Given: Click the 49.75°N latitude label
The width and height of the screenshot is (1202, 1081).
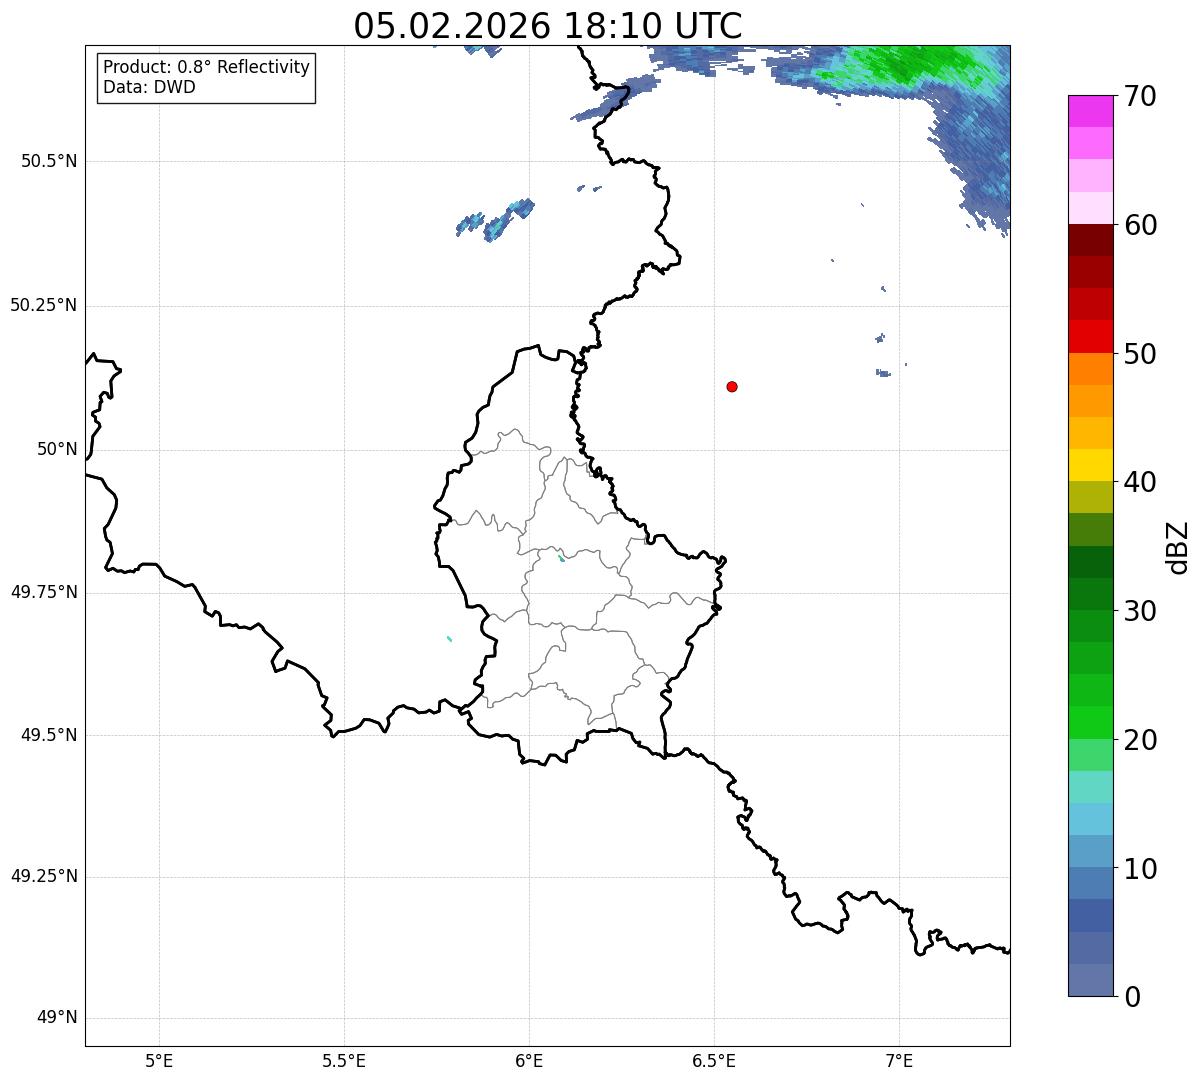Looking at the screenshot, I should point(44,592).
